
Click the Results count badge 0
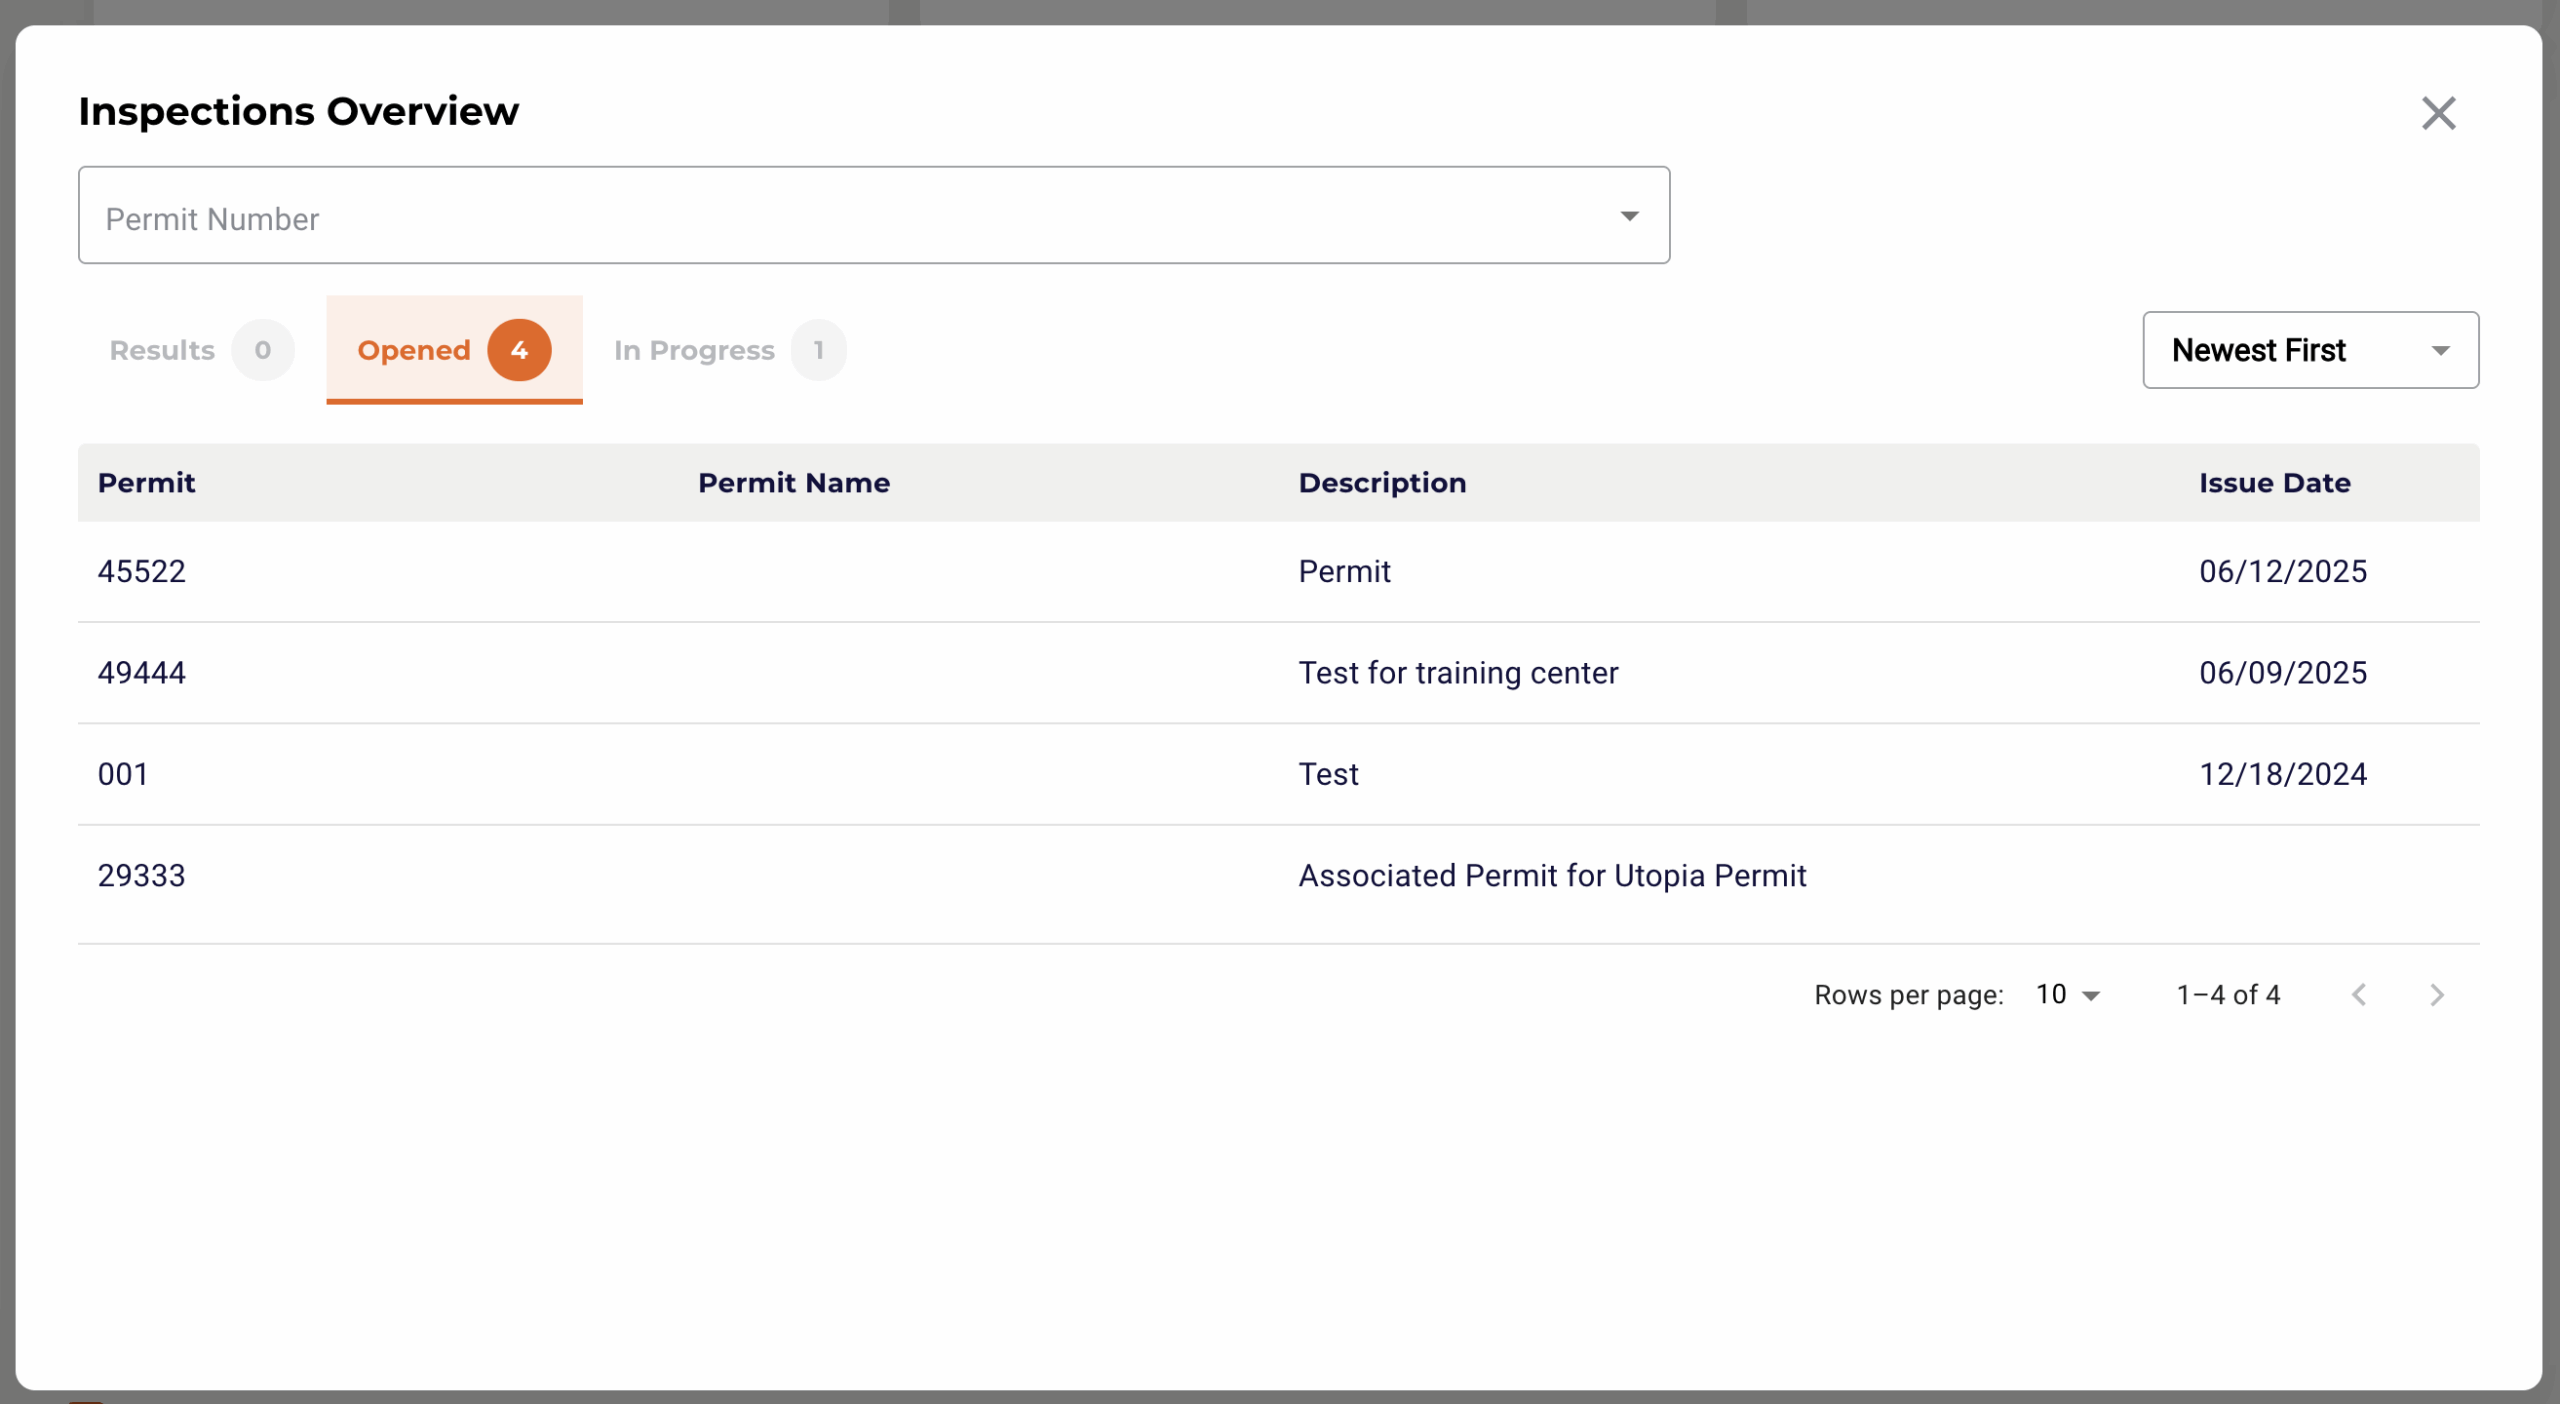click(x=262, y=350)
